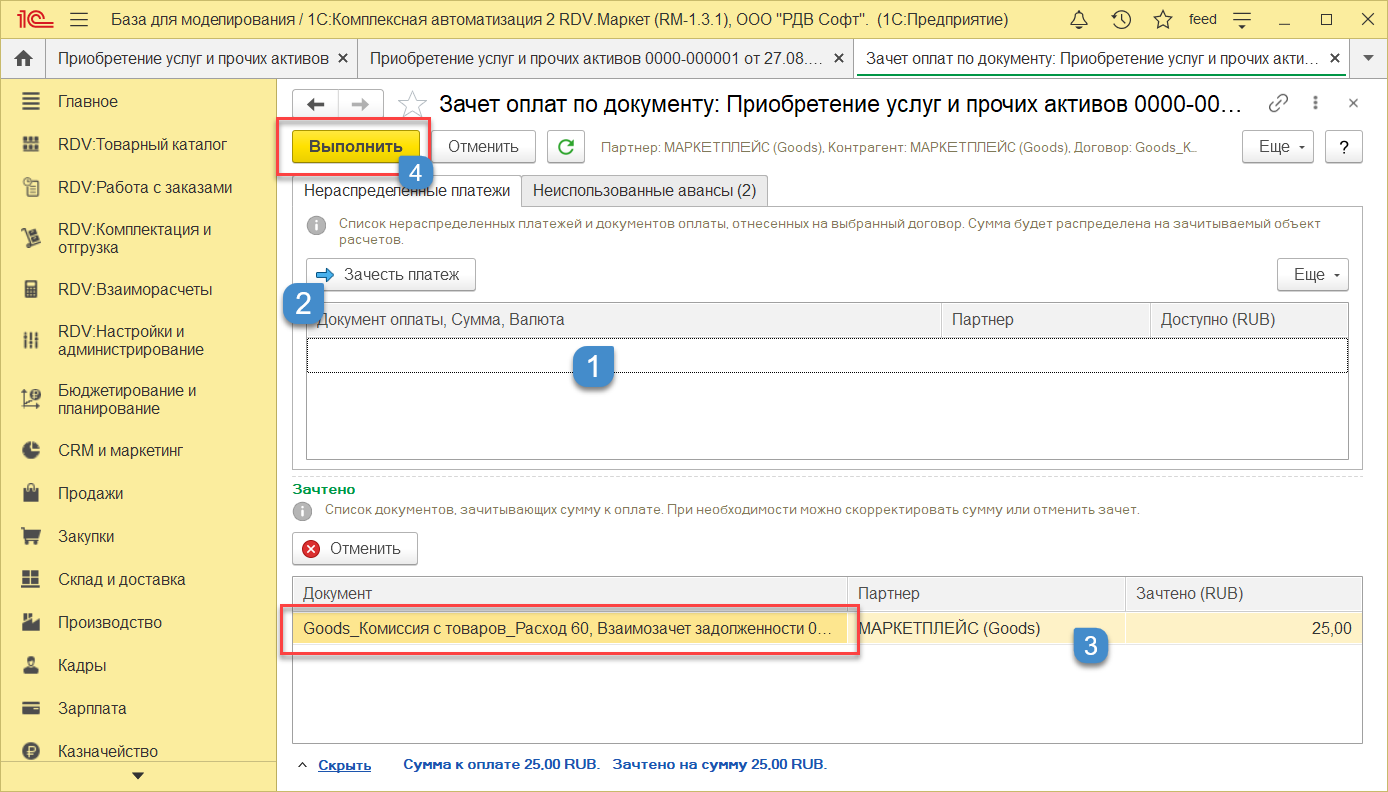Open the question mark help button
This screenshot has width=1388, height=792.
click(x=1344, y=147)
